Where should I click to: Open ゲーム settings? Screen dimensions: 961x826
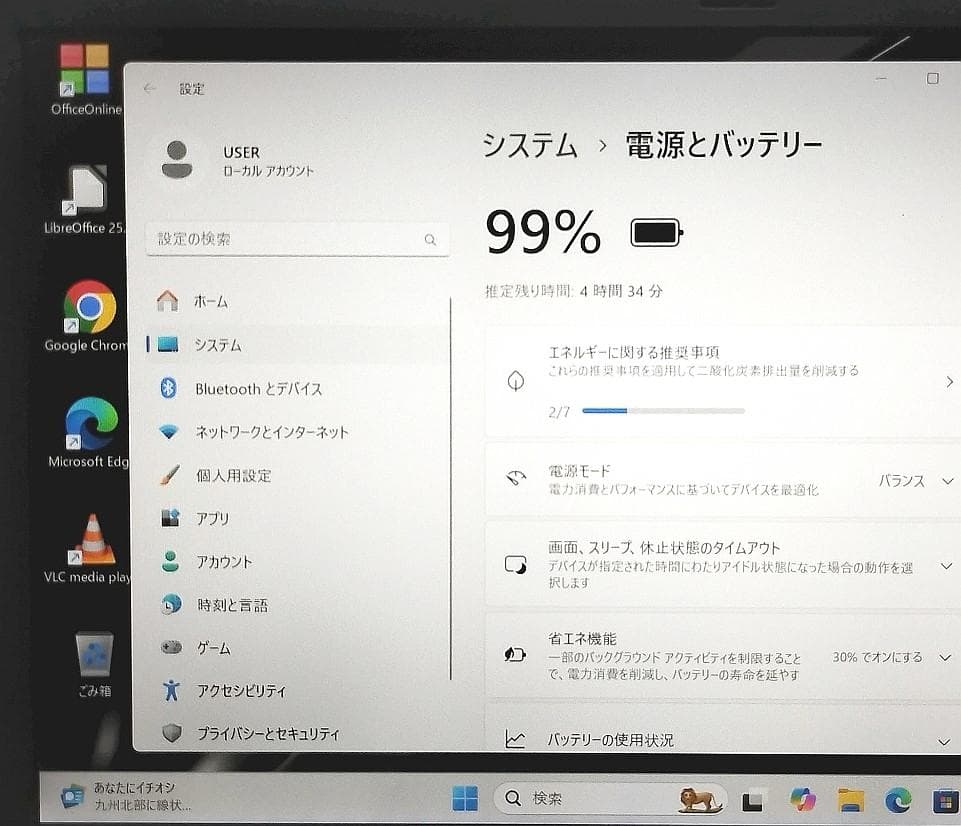(x=215, y=648)
